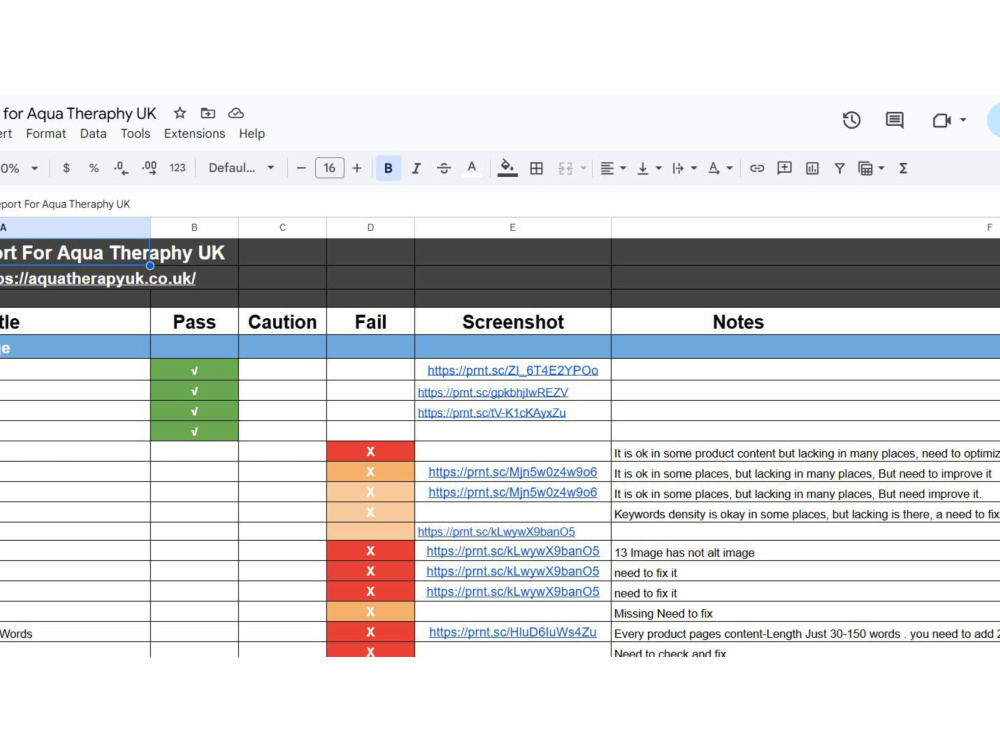Screen dimensions: 1000x750
Task: Open the Format menu
Action: 46,134
